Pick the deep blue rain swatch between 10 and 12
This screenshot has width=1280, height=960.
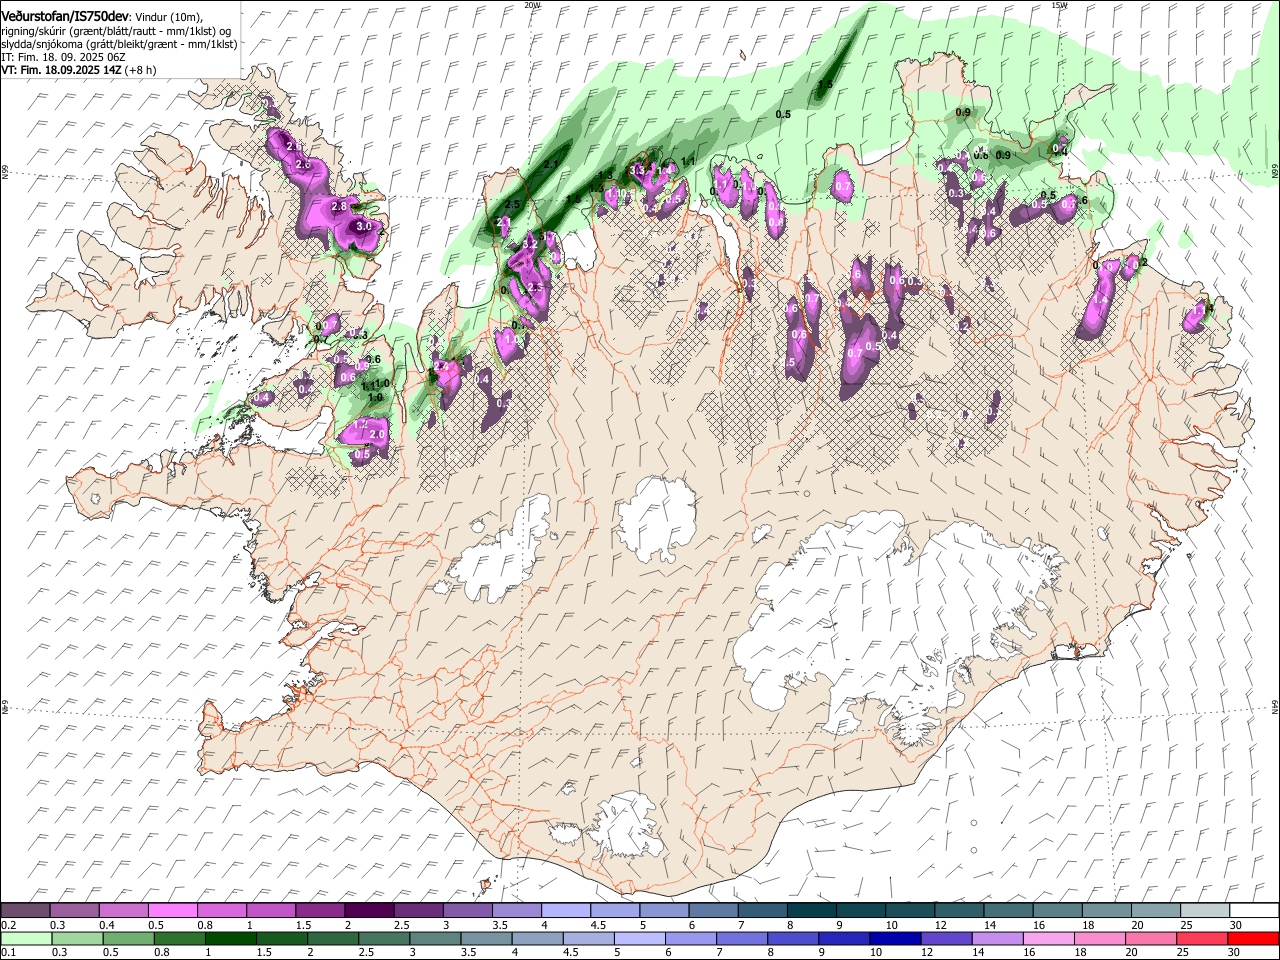pos(894,938)
